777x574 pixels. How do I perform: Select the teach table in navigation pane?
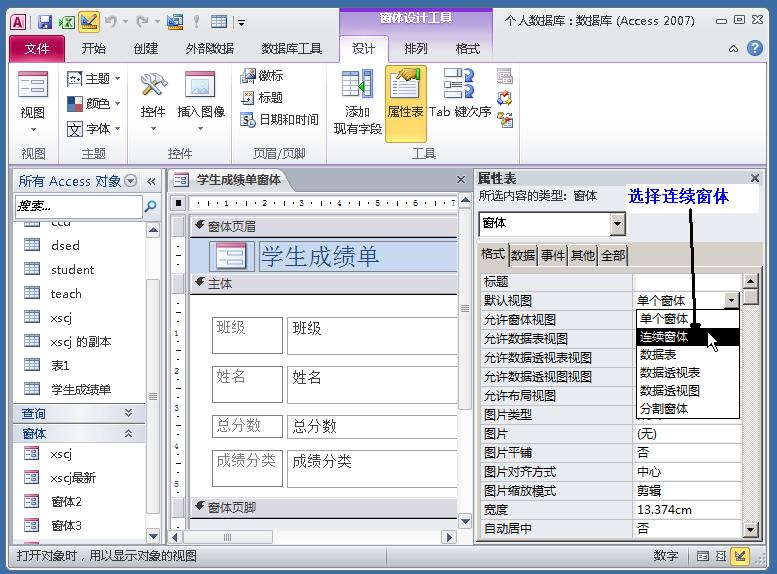pyautogui.click(x=66, y=294)
